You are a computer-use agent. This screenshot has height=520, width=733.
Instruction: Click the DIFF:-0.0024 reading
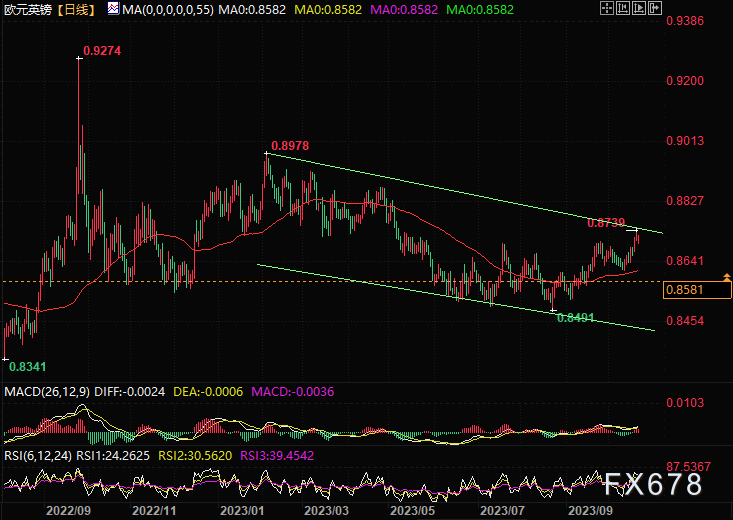pyautogui.click(x=129, y=392)
